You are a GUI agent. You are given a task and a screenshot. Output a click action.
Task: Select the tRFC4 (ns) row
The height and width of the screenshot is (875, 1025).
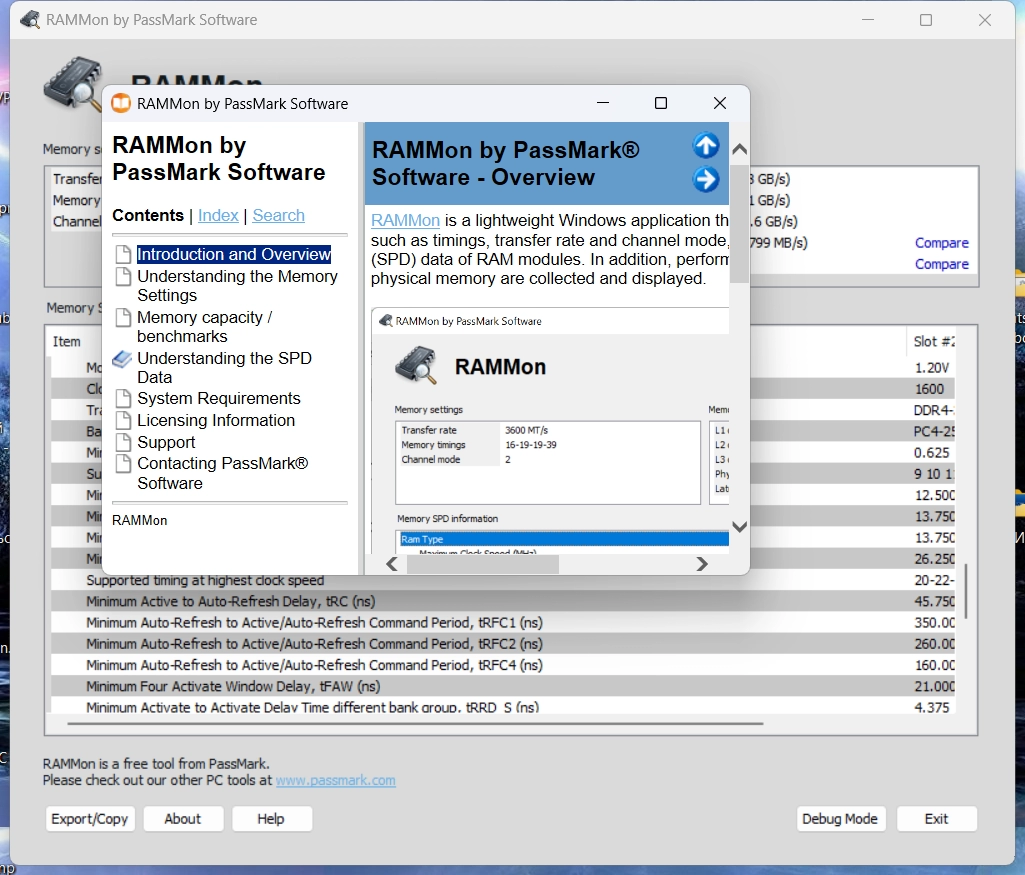(503, 665)
